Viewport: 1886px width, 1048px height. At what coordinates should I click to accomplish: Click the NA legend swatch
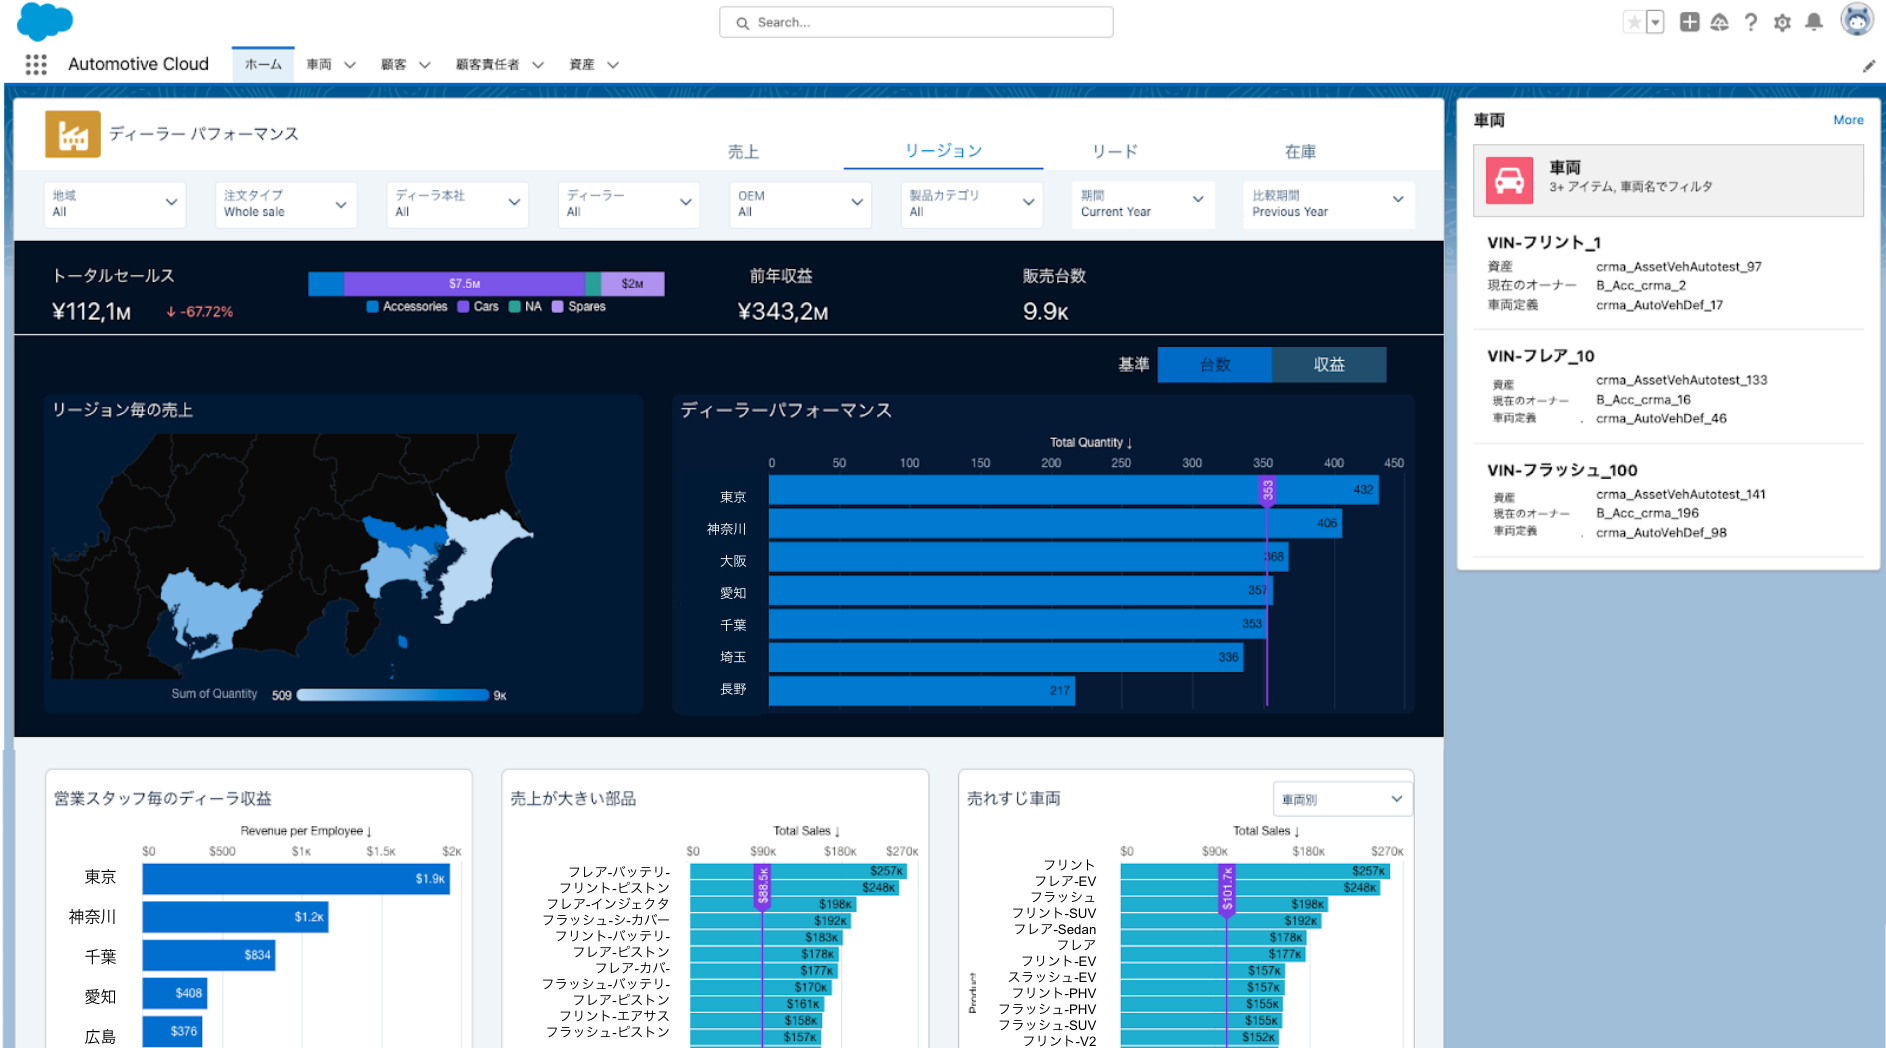(x=515, y=307)
